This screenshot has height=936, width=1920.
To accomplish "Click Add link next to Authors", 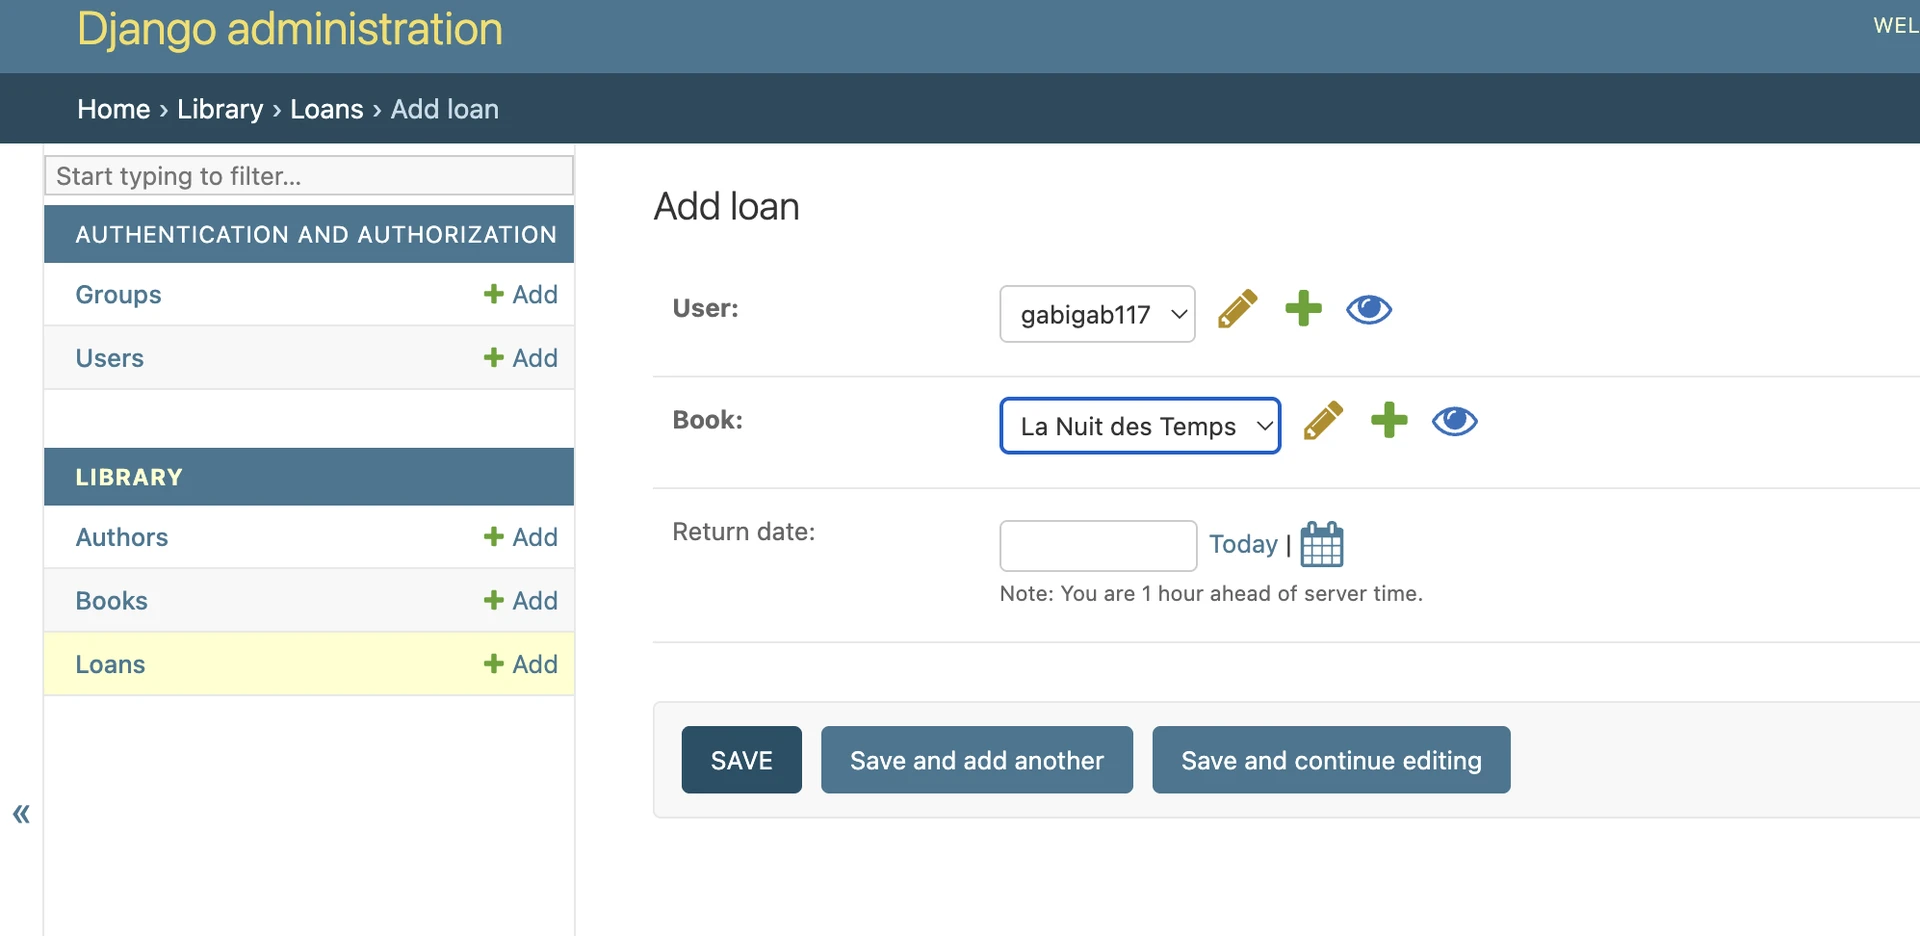I will pos(521,538).
